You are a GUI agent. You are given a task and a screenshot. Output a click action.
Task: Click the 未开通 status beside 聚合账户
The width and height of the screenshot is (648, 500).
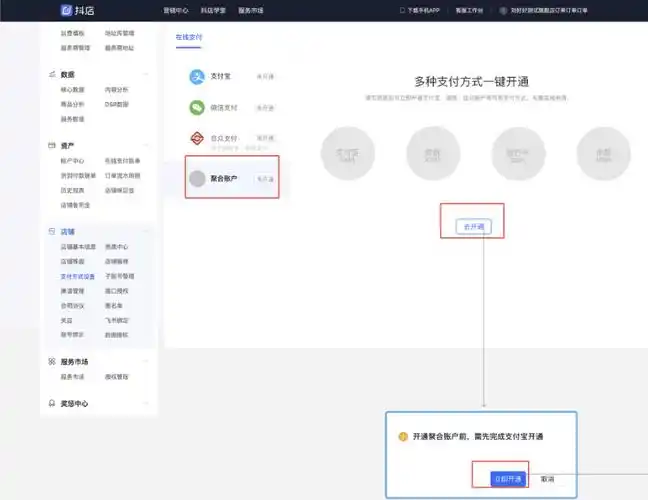(x=265, y=179)
